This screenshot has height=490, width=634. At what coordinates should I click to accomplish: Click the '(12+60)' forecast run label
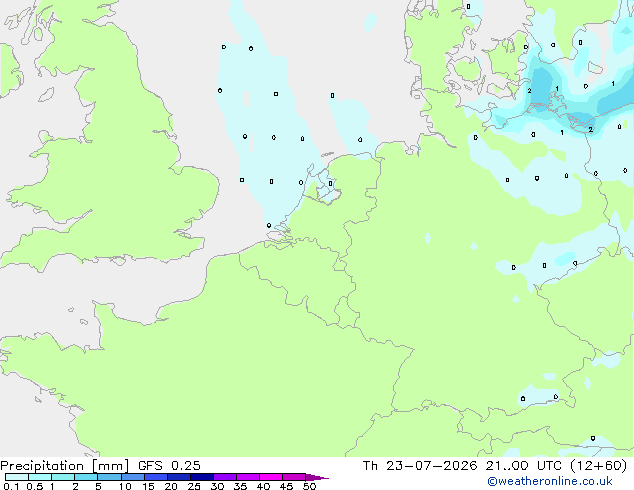coord(598,465)
